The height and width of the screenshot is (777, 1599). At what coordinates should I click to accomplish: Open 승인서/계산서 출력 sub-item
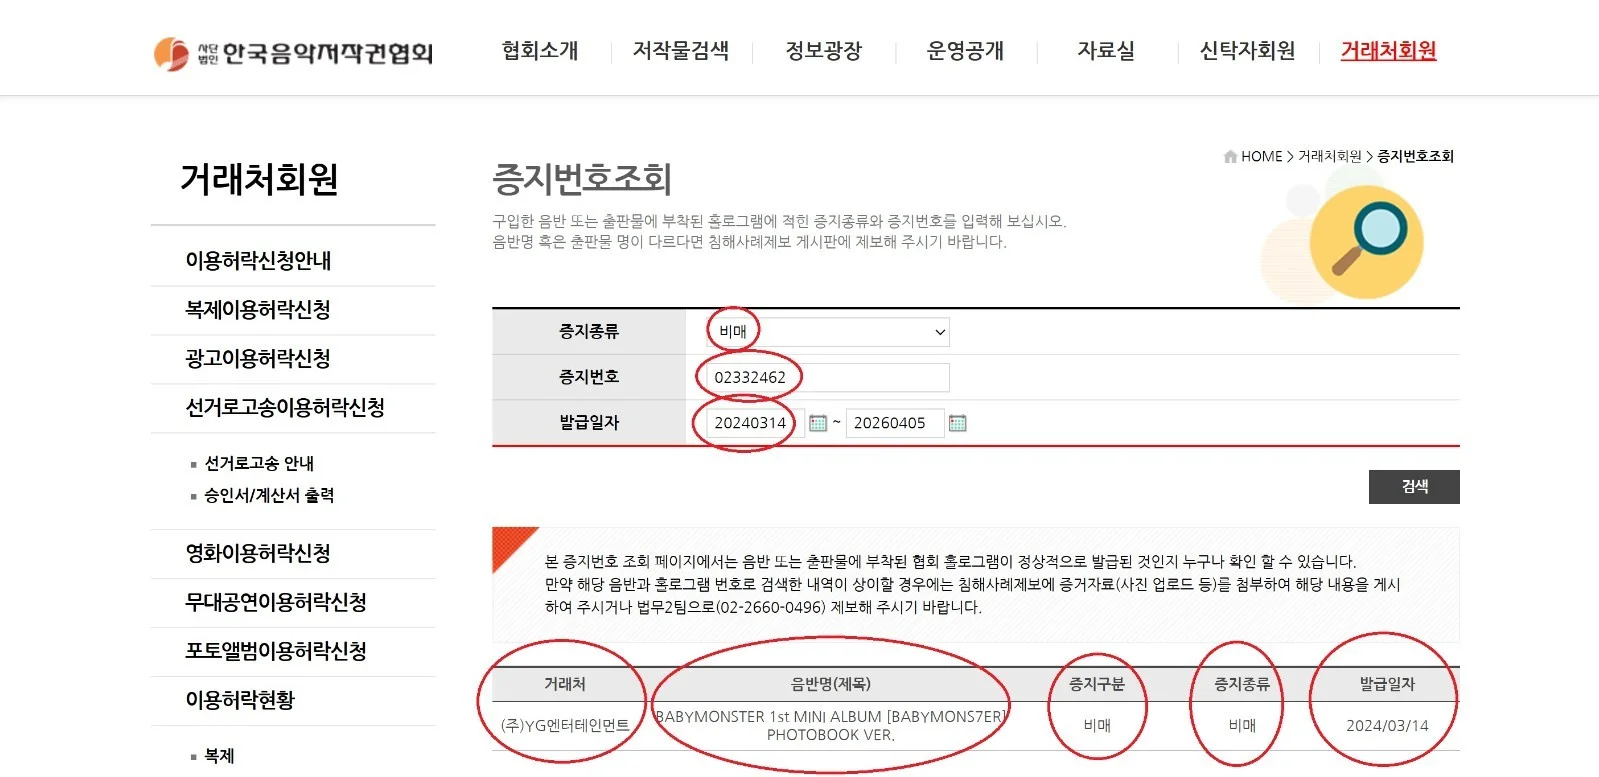(x=269, y=496)
